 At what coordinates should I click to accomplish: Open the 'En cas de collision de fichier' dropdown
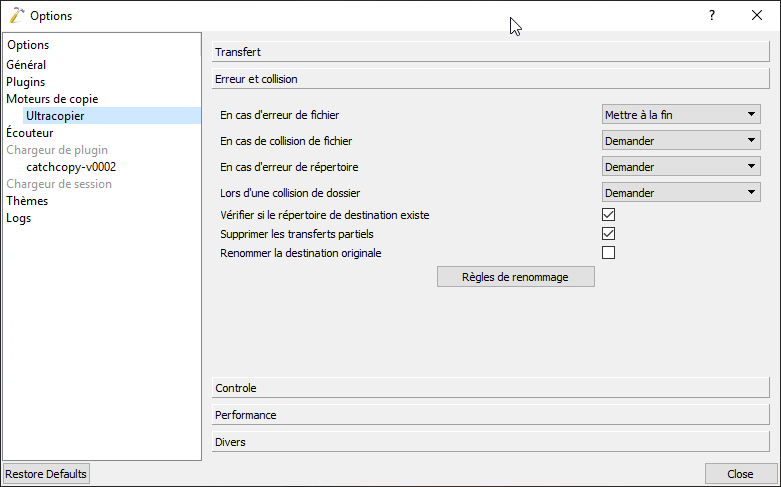coord(682,141)
